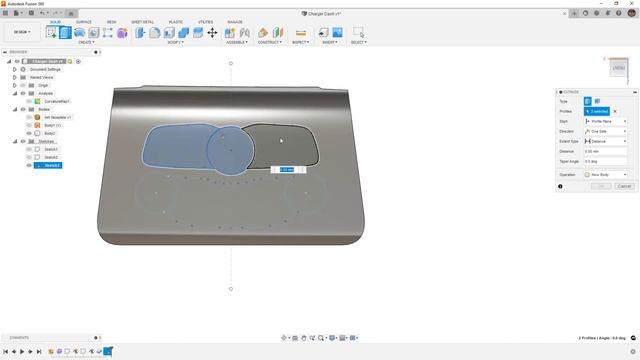This screenshot has height=360, width=640.
Task: Click the Offset Face tool
Action: [x=198, y=32]
